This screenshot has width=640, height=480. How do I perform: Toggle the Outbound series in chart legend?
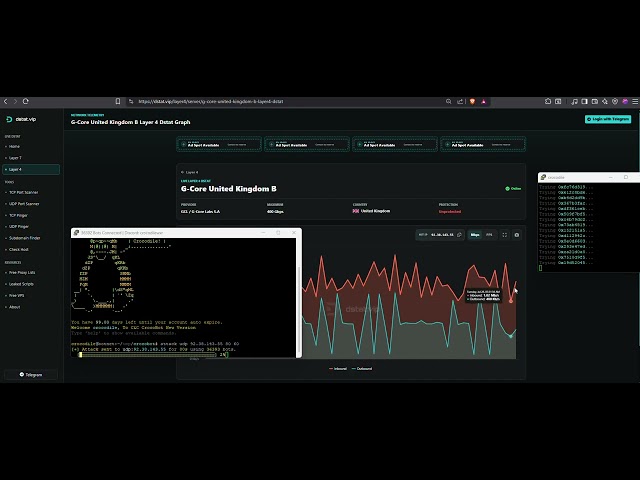362,369
